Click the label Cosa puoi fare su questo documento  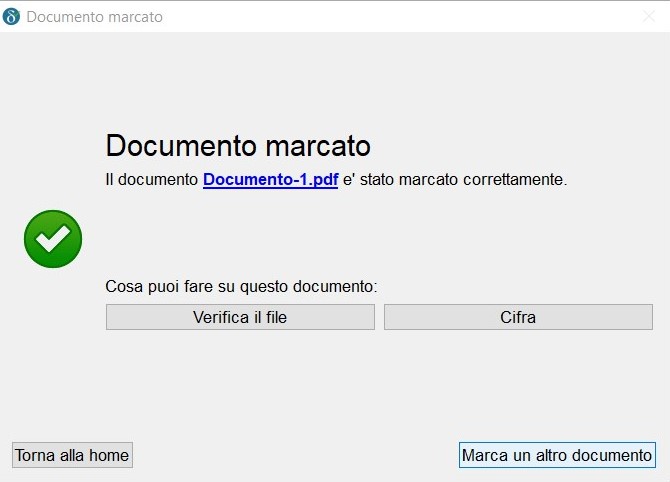click(x=241, y=287)
